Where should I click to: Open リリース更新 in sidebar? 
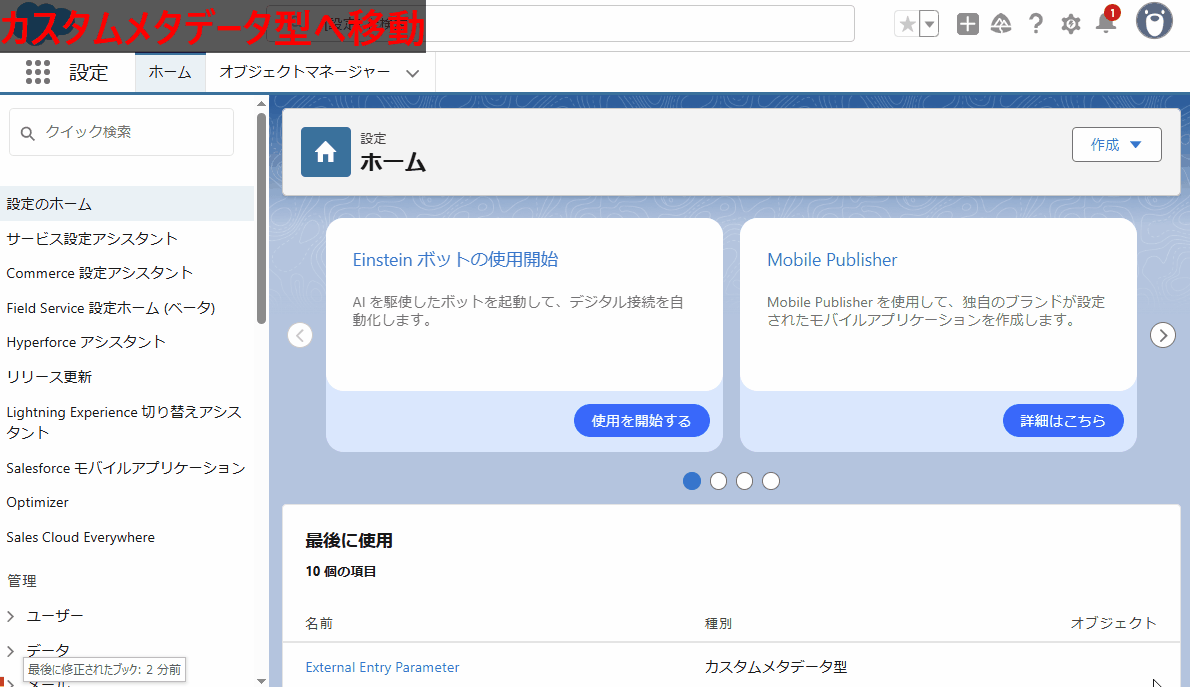[49, 377]
